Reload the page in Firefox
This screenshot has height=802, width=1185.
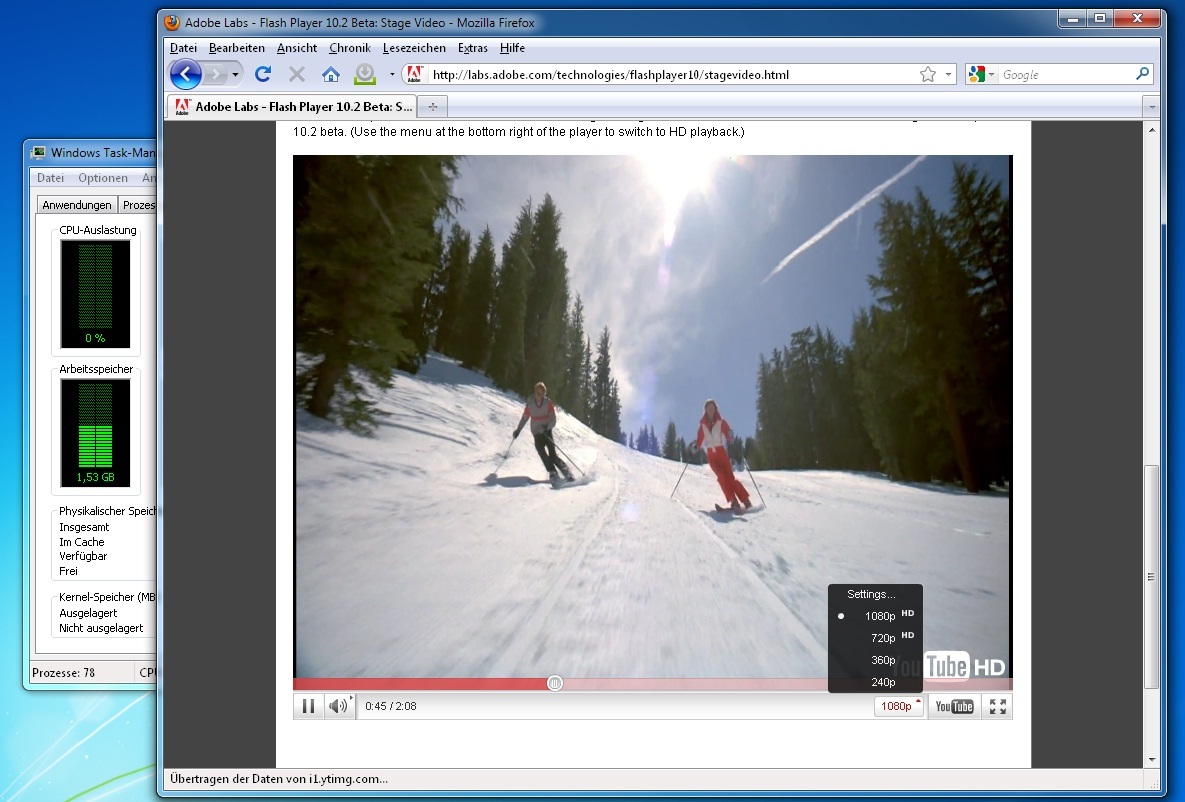point(263,74)
